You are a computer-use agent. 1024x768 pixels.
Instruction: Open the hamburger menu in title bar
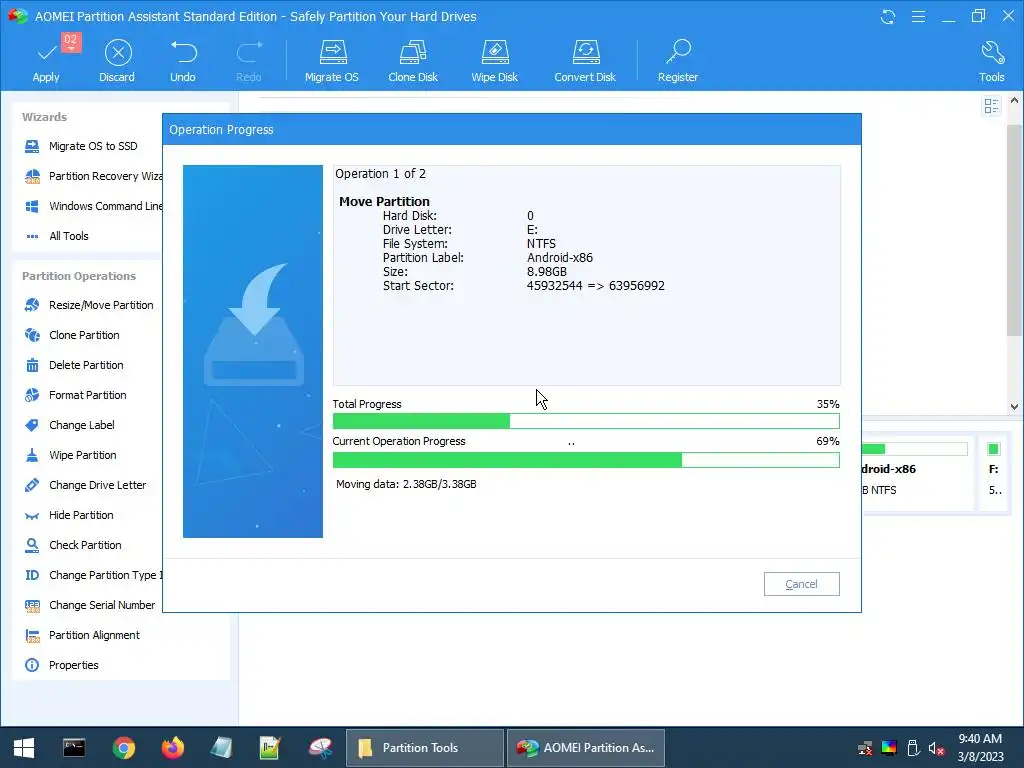(x=918, y=16)
